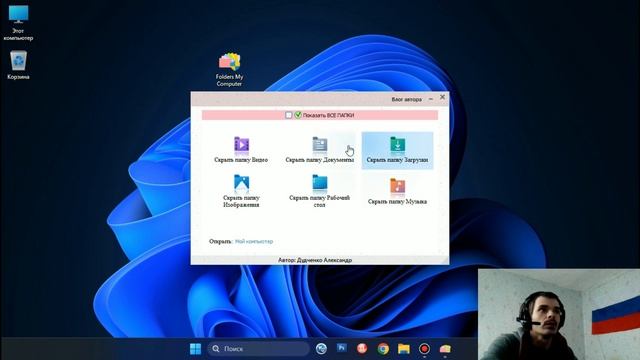The image size is (640, 360).
Task: Click the red record button taskbar icon
Action: (x=424, y=349)
